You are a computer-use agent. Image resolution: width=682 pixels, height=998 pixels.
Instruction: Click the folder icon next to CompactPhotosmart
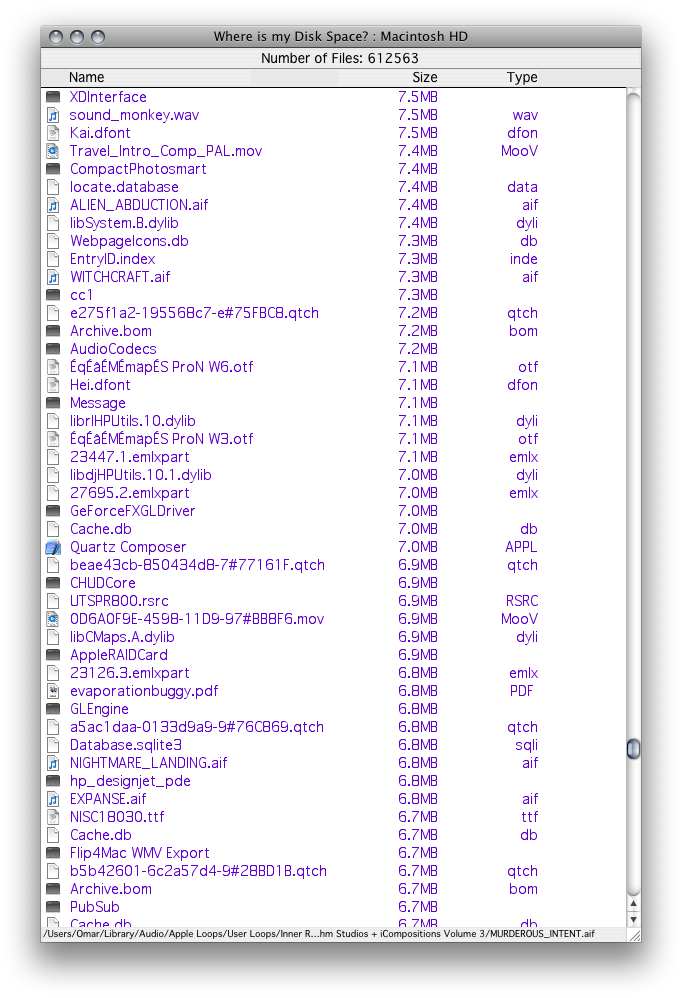tap(53, 169)
